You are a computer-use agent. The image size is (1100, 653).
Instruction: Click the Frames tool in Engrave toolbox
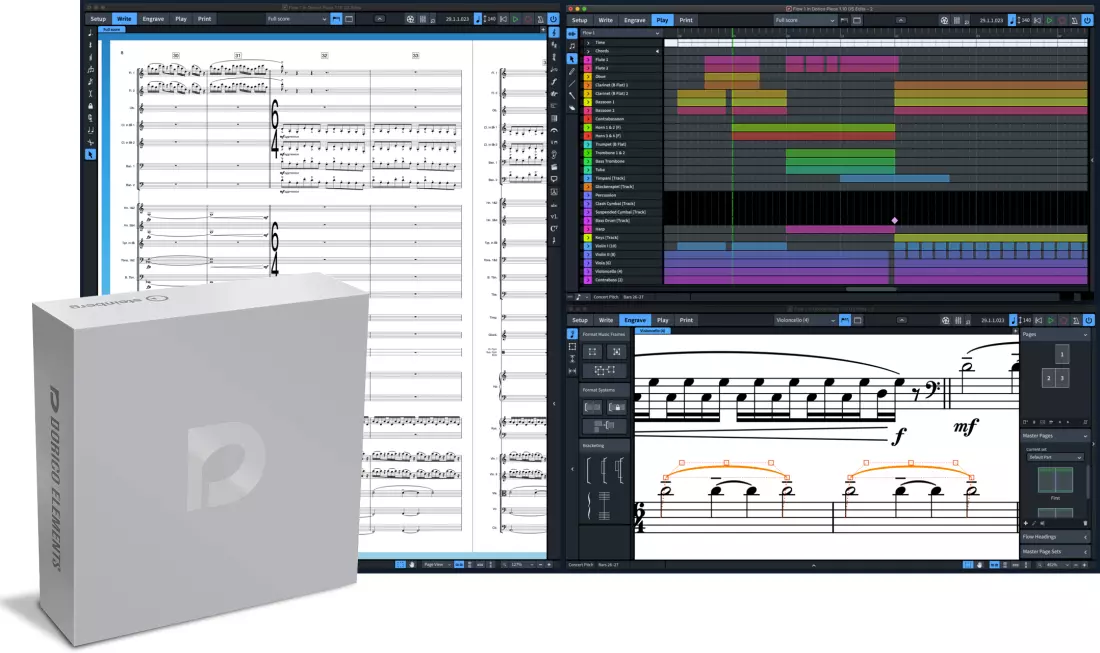point(572,346)
